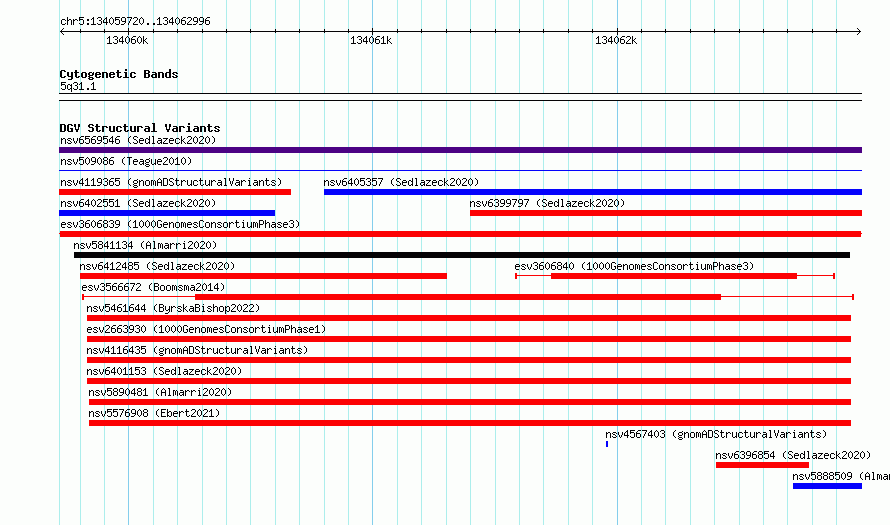Open nsv6402551 (Sedlazeck2020) label
This screenshot has height=525, width=890.
[x=138, y=203]
